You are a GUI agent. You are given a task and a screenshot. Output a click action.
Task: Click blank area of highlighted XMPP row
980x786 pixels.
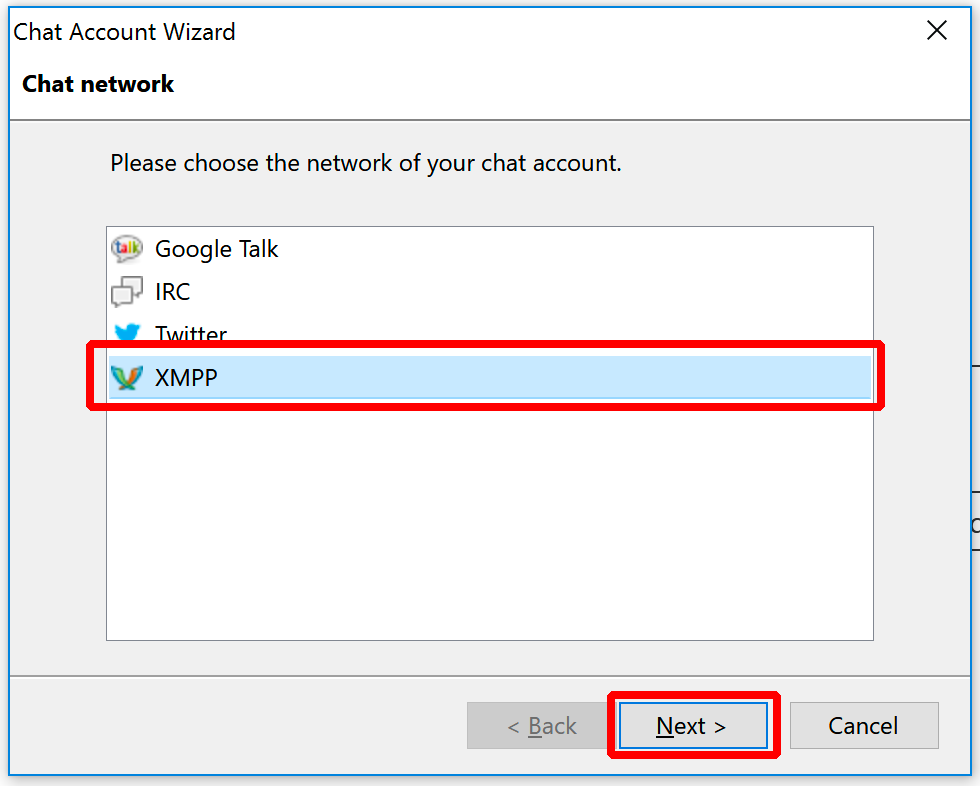[544, 377]
